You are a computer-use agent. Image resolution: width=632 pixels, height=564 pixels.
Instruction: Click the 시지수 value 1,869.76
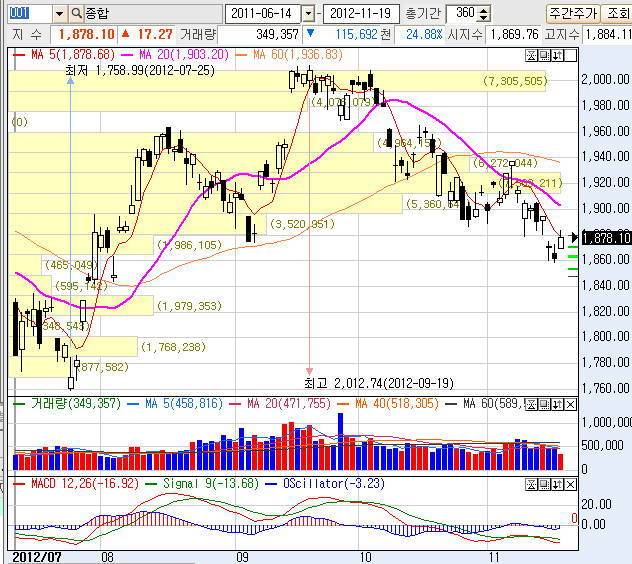click(x=515, y=34)
